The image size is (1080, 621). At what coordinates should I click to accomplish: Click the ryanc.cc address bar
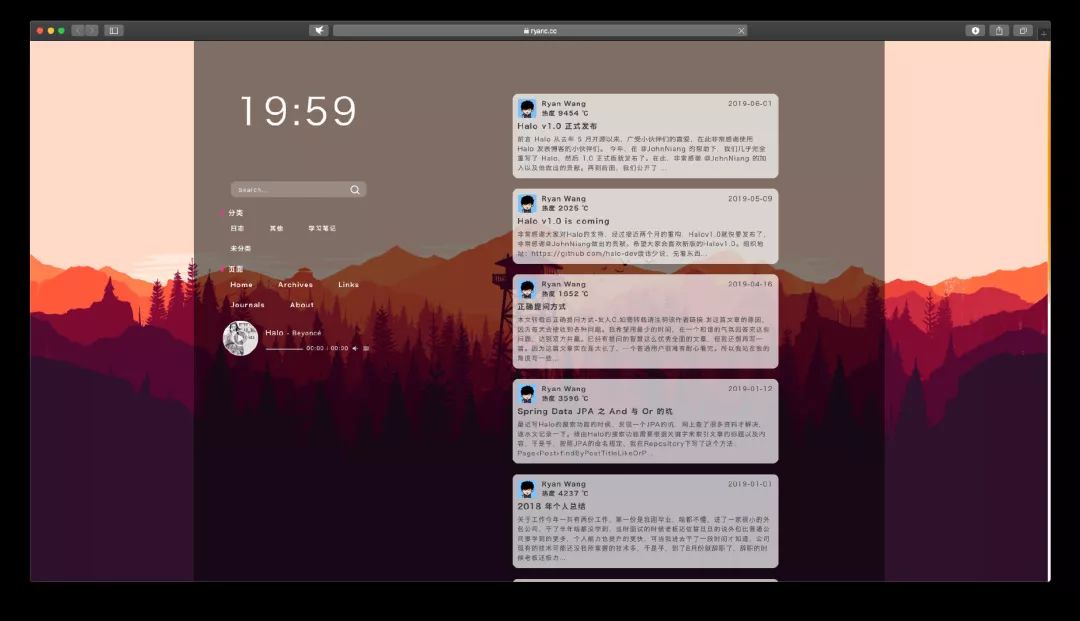pos(540,30)
